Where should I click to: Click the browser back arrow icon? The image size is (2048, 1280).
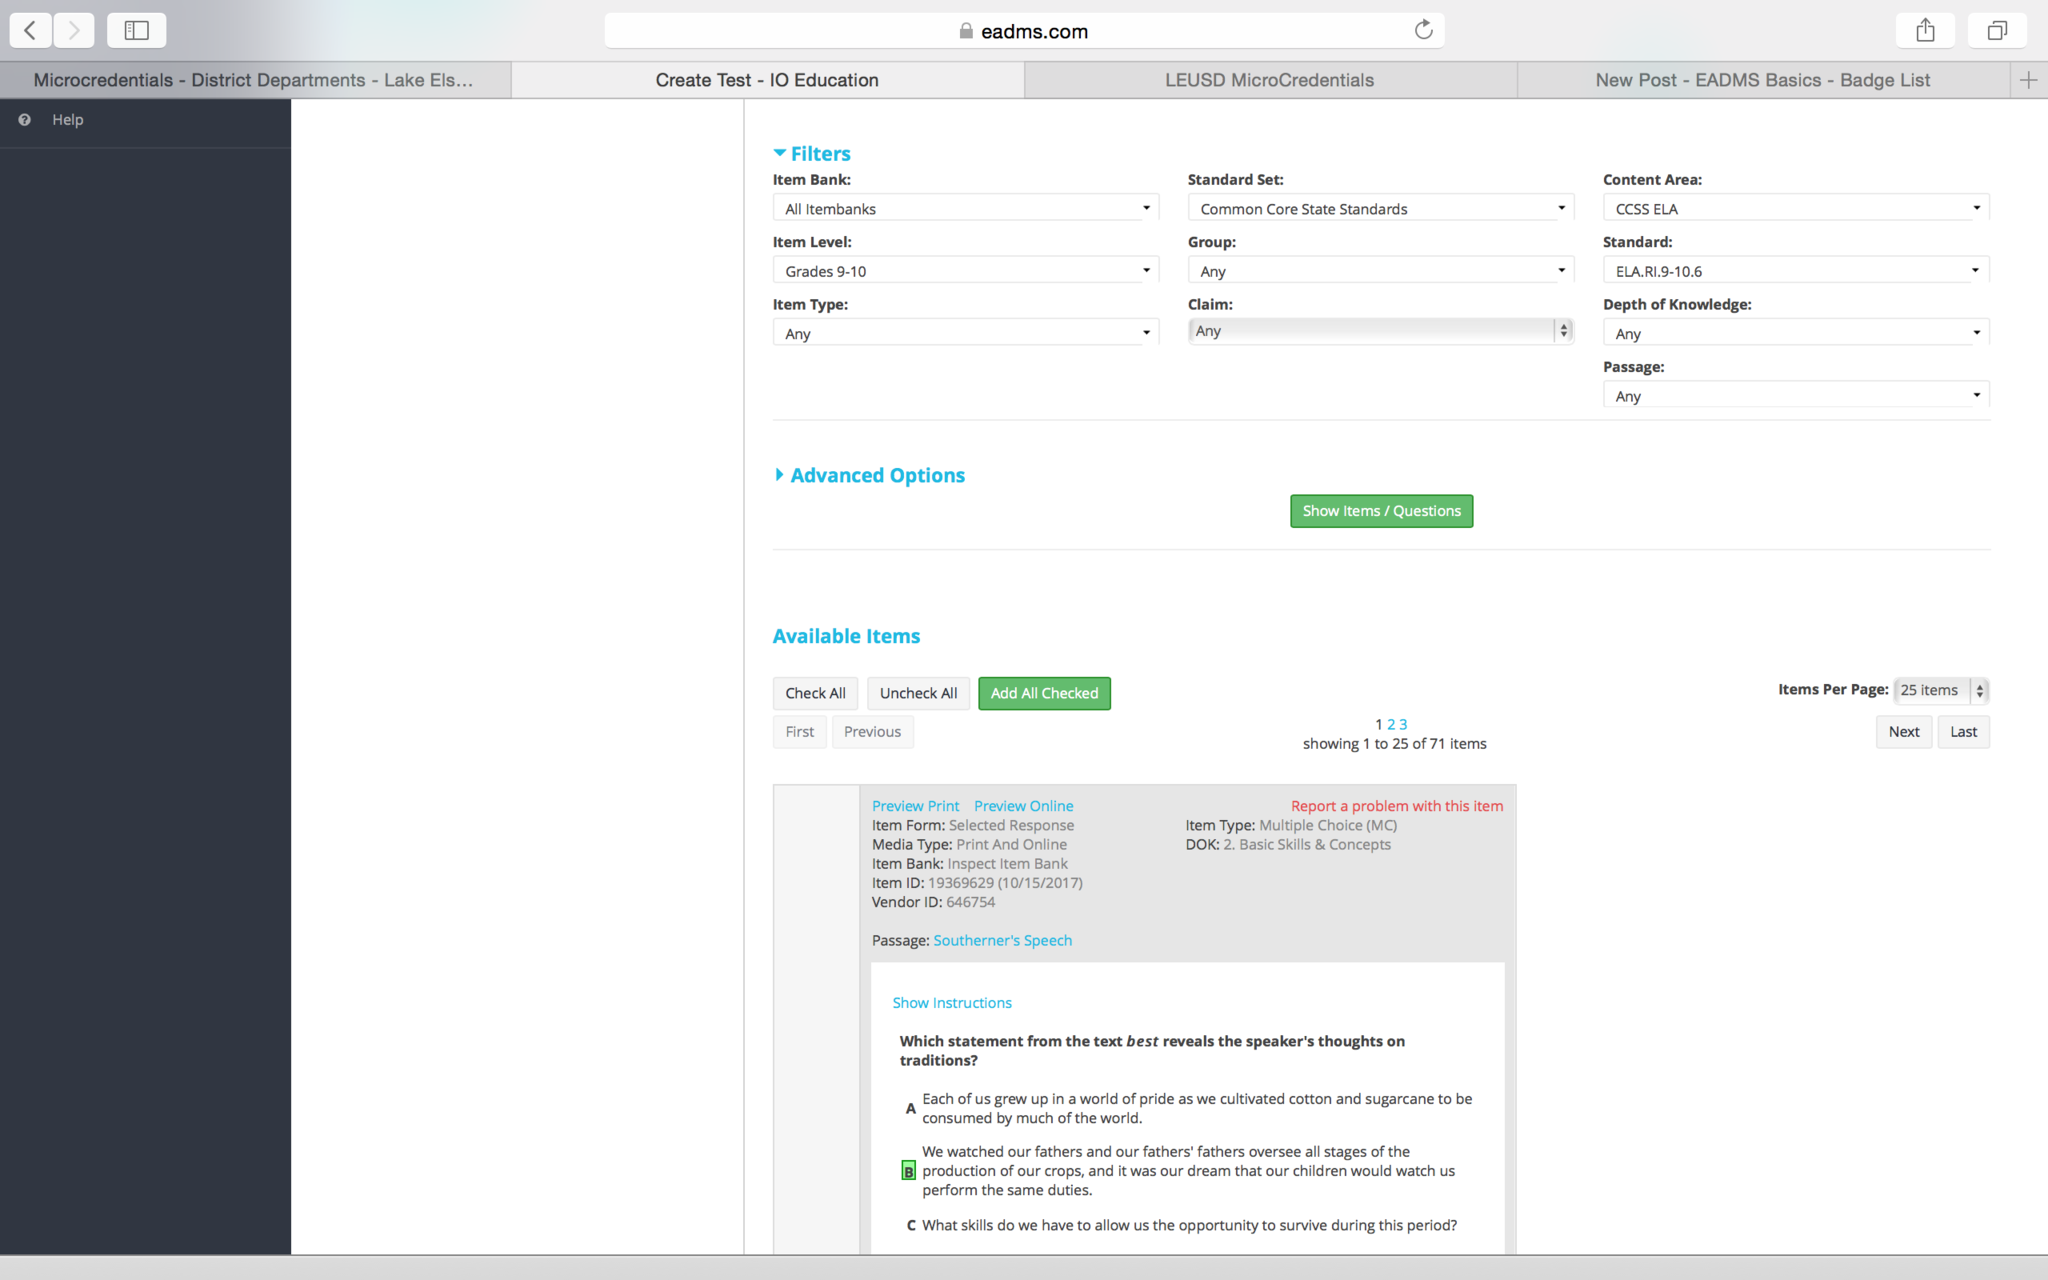(x=31, y=30)
